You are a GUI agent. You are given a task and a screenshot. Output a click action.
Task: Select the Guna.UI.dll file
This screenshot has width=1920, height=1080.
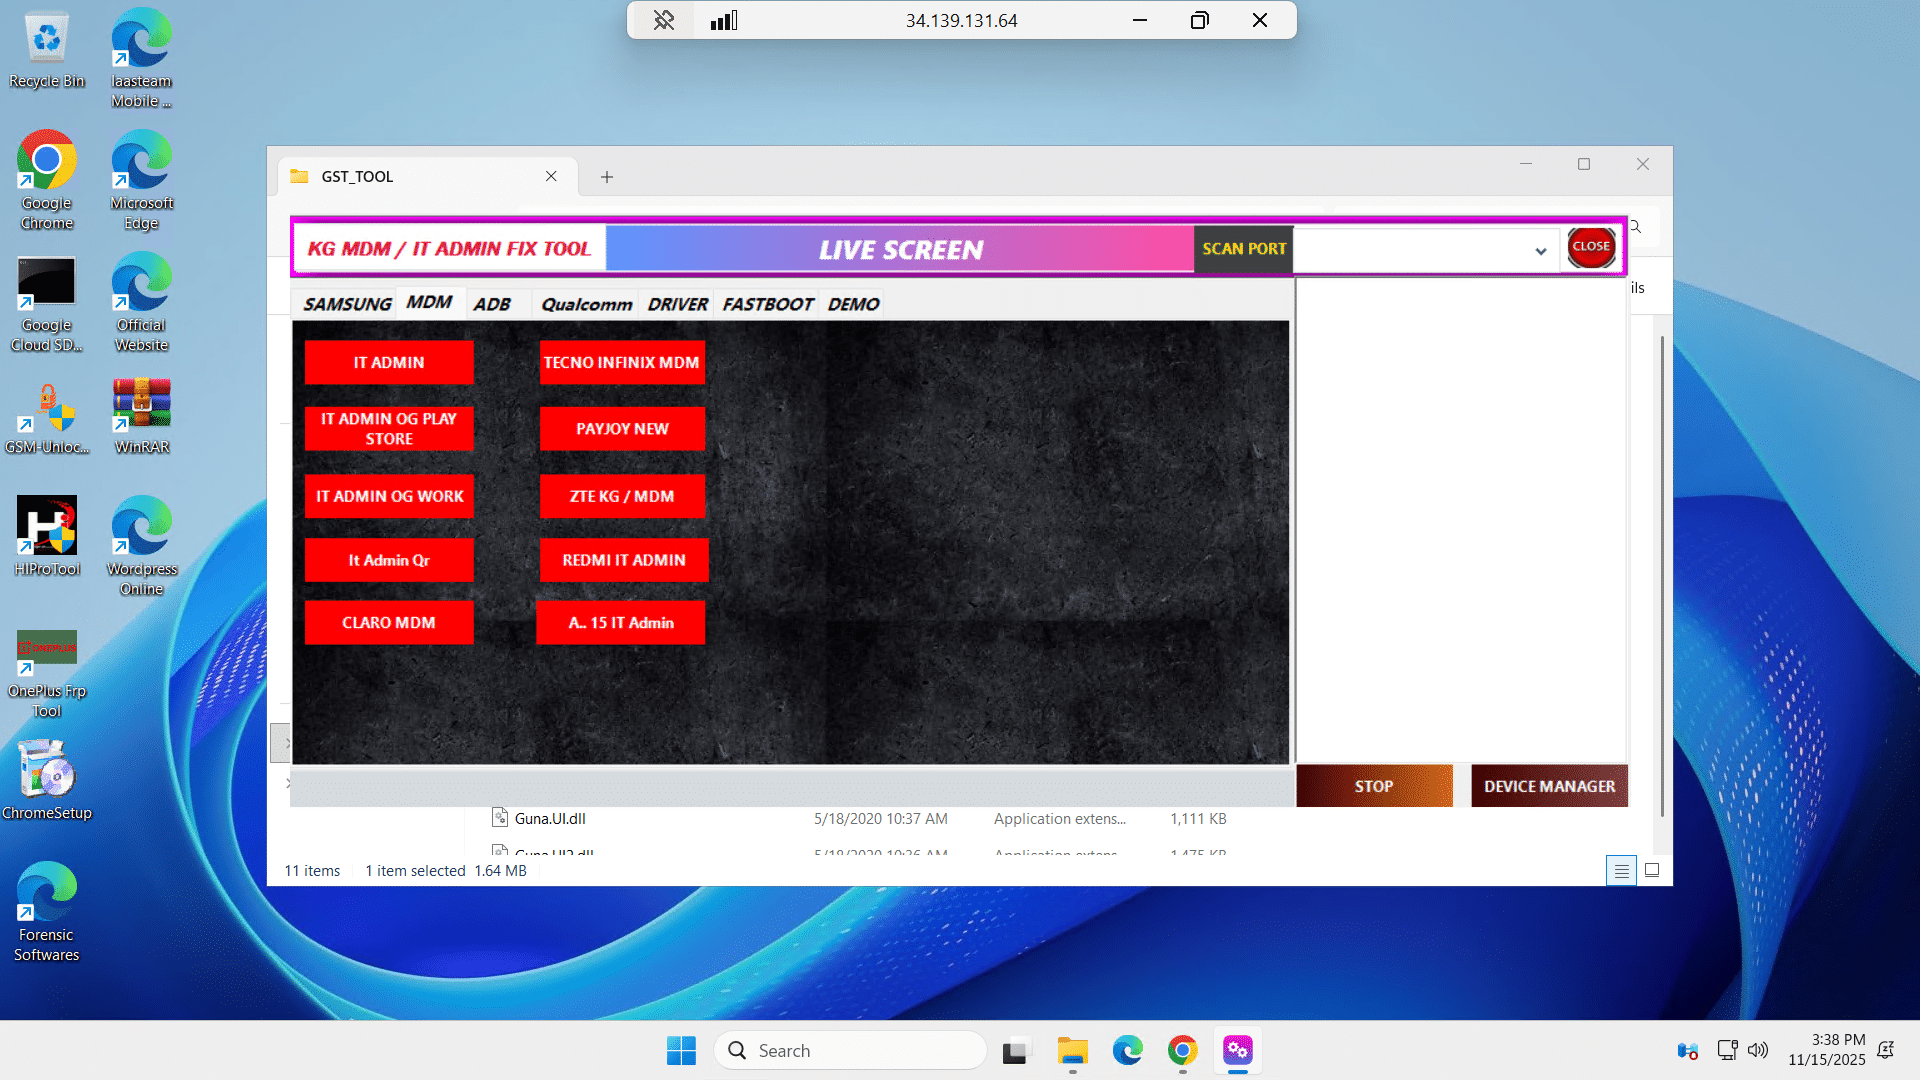point(550,819)
